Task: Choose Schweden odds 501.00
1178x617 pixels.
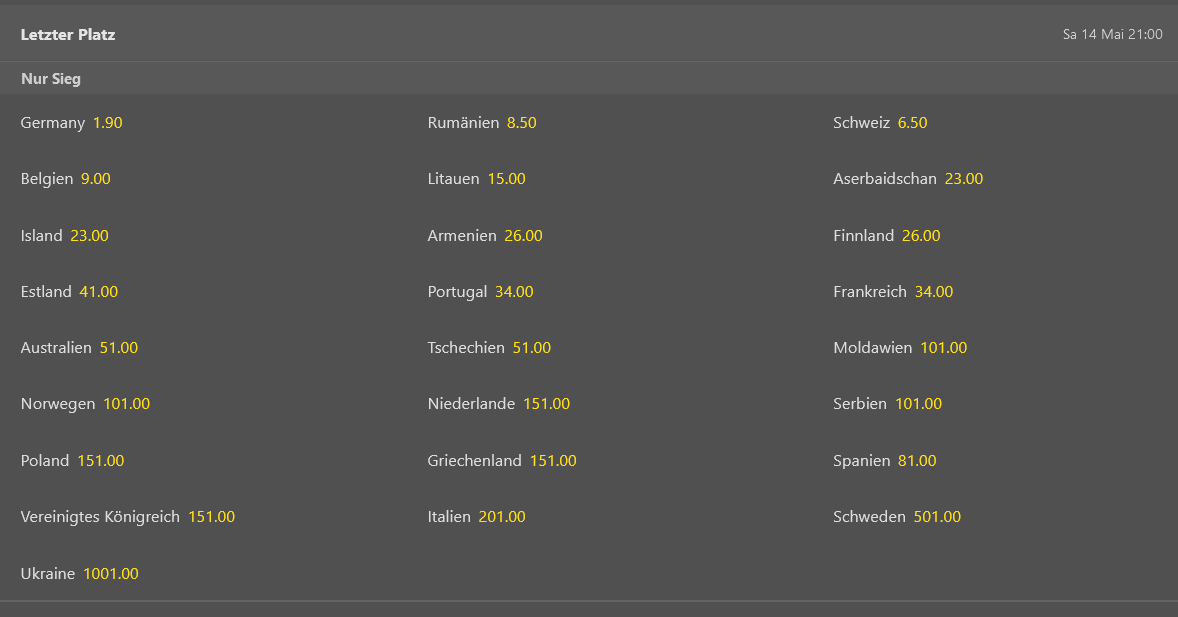Action: click(x=897, y=517)
